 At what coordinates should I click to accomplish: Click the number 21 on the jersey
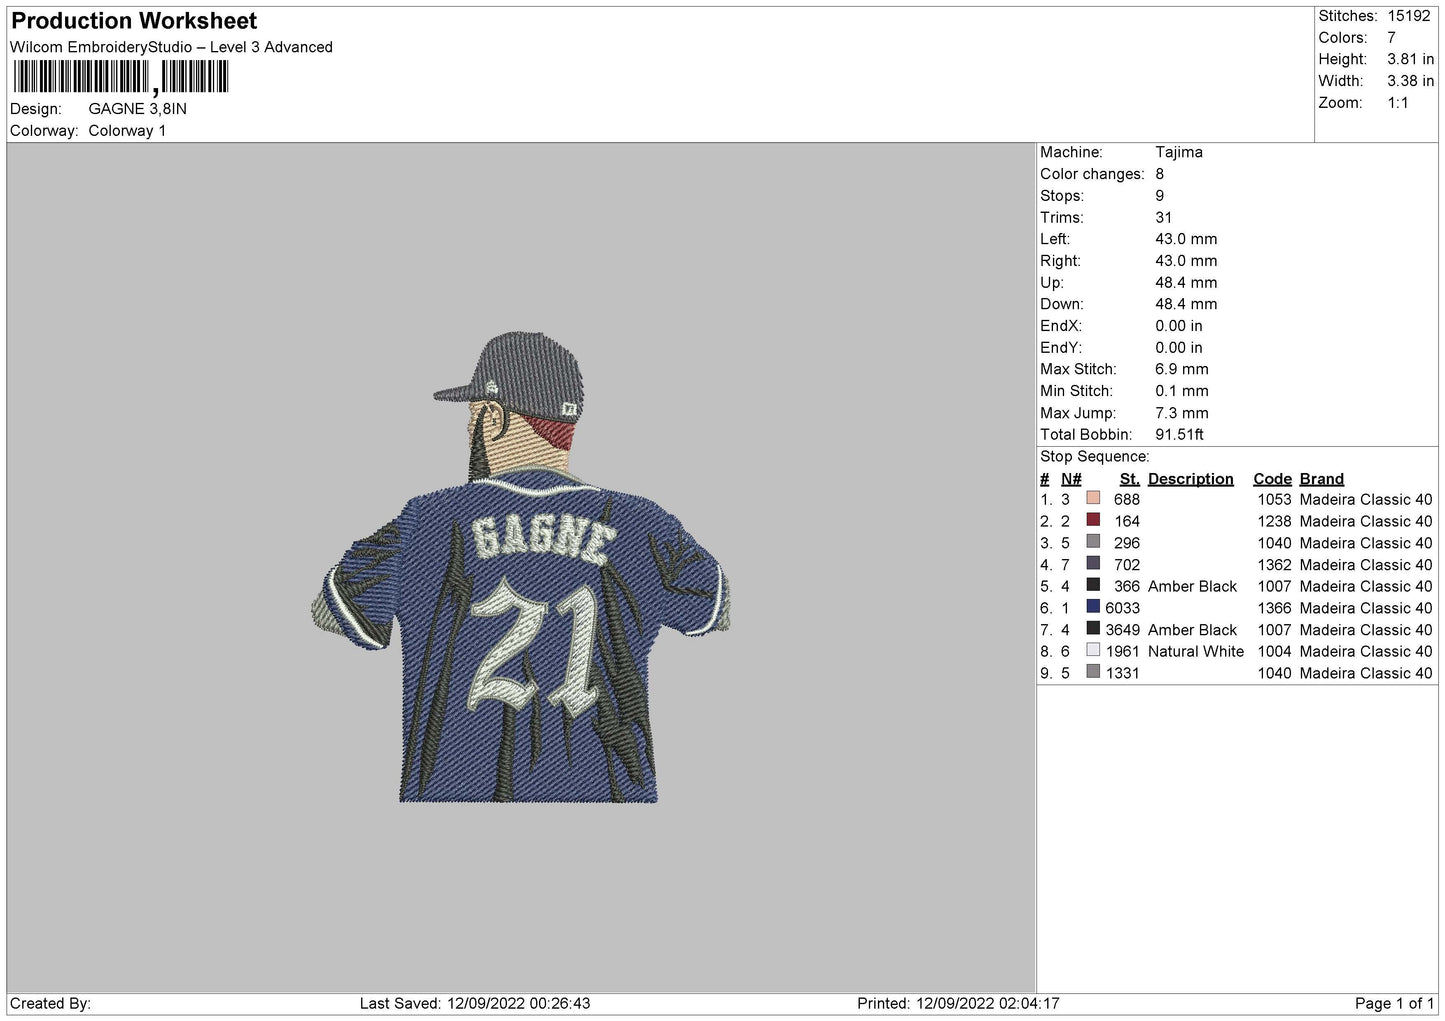click(533, 648)
